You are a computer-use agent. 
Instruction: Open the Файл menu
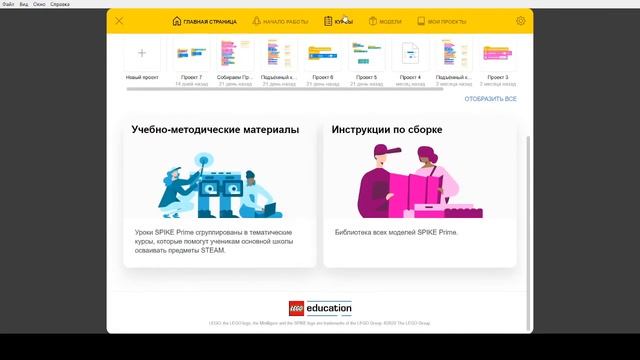pyautogui.click(x=8, y=4)
